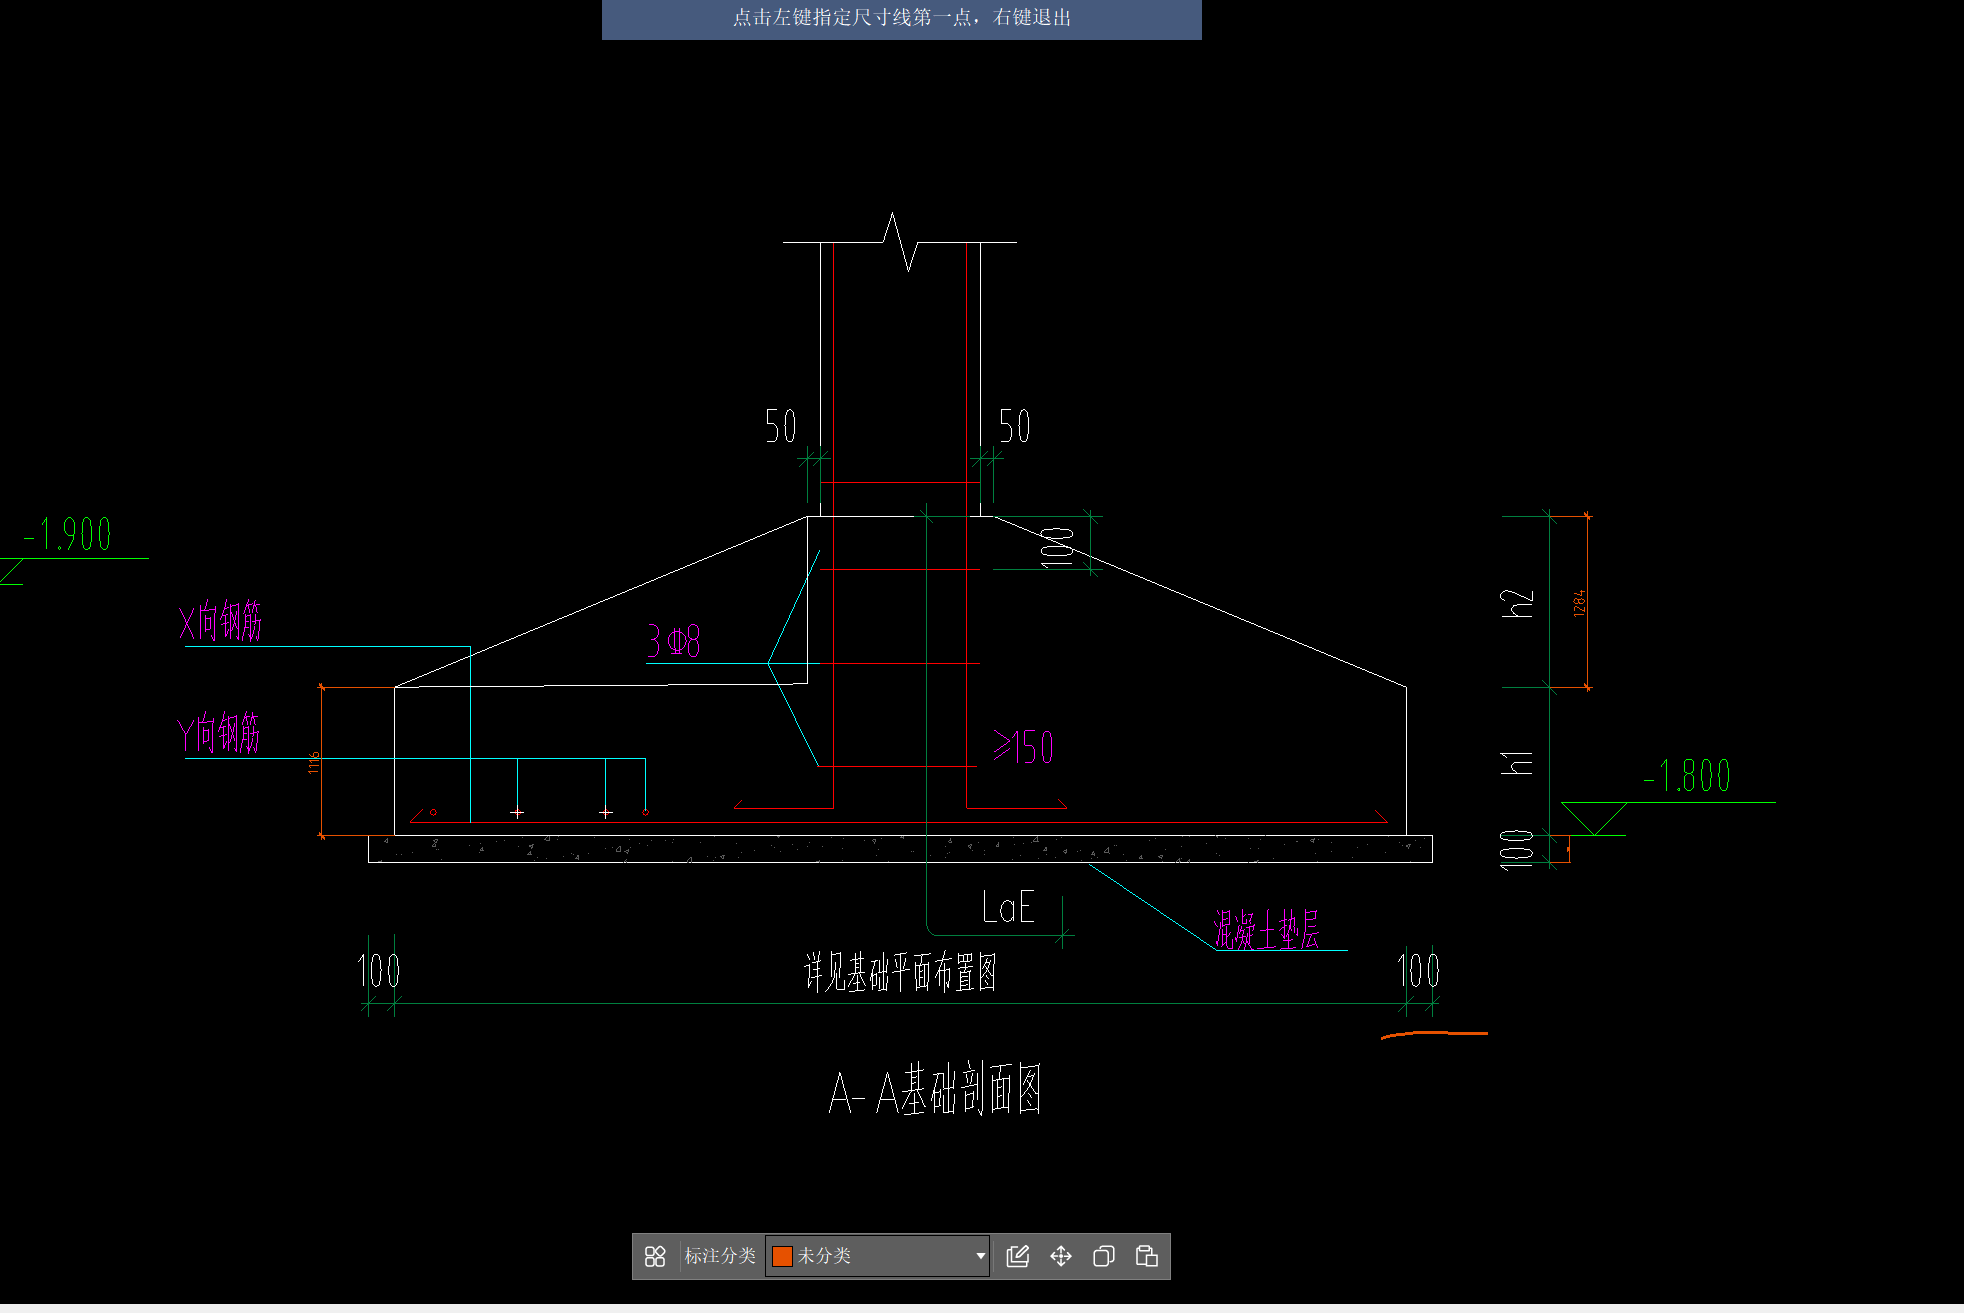The height and width of the screenshot is (1313, 1964).
Task: Click the h2 dimension label
Action: (1517, 603)
